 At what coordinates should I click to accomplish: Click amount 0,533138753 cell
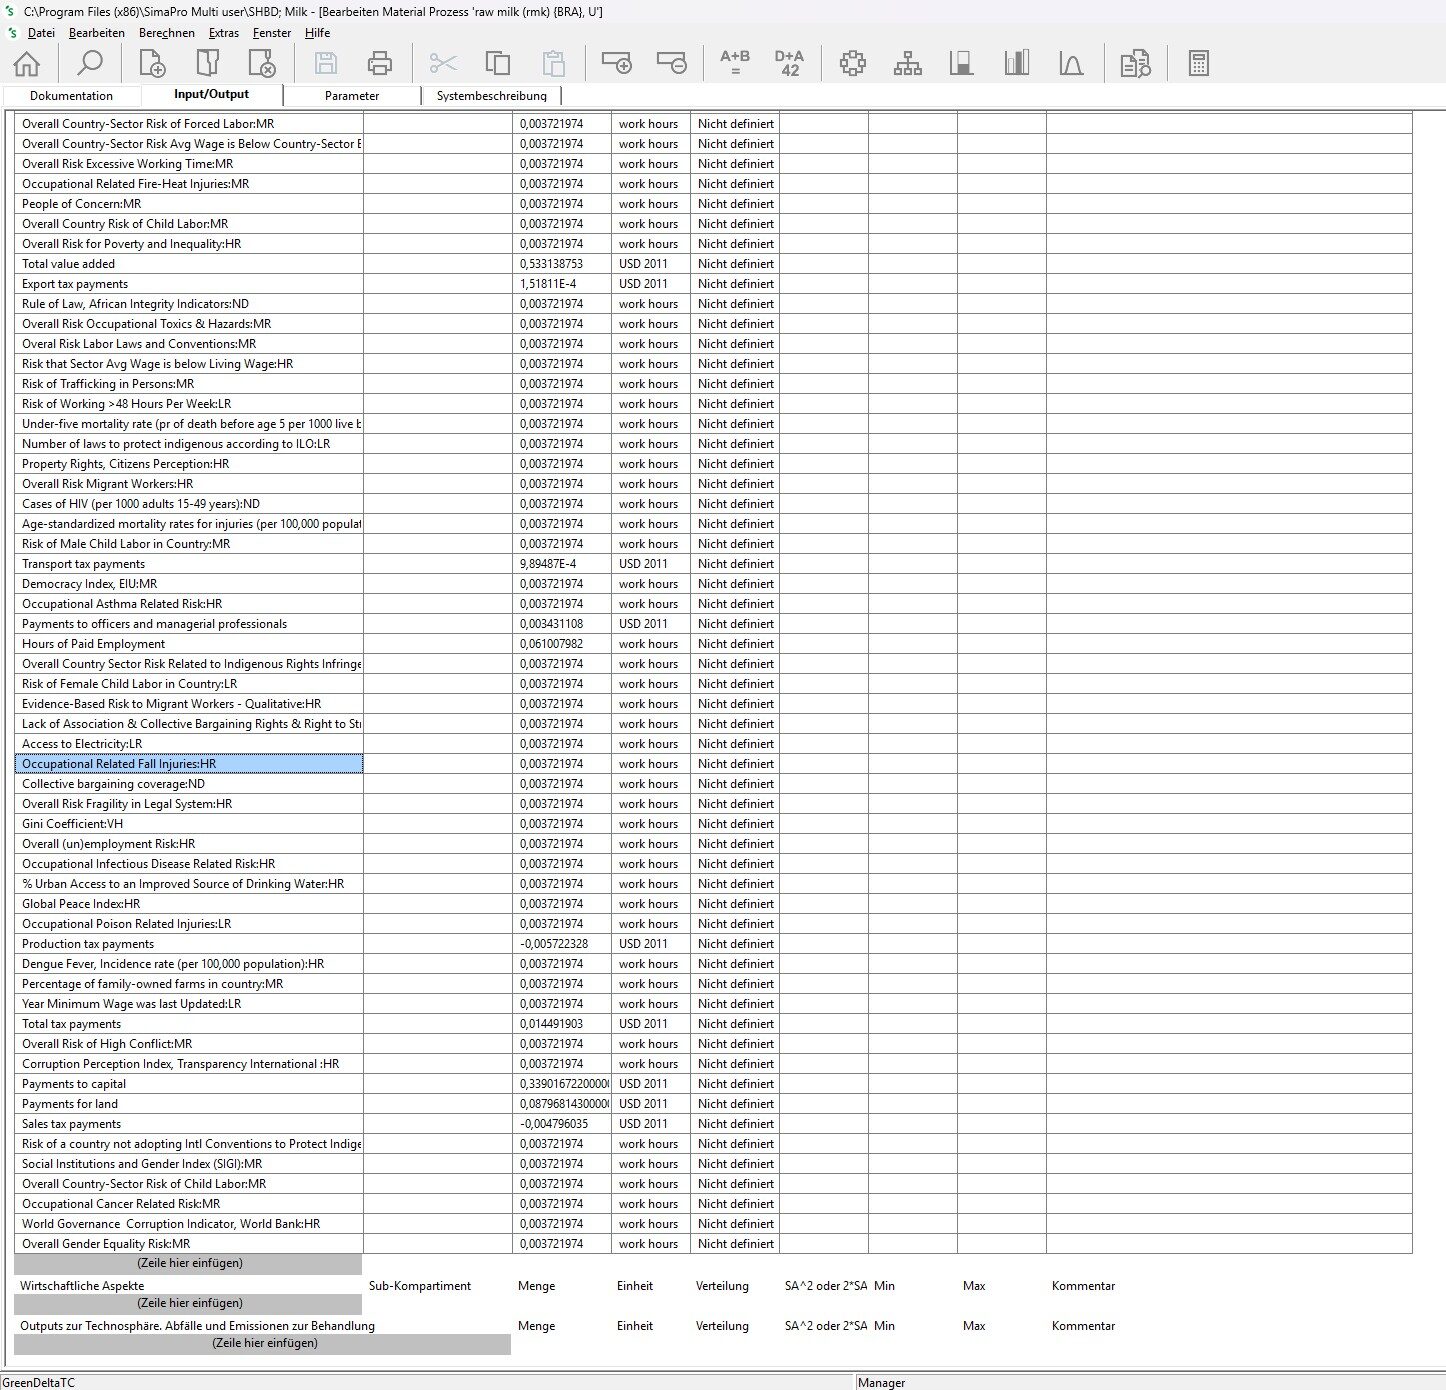[562, 264]
